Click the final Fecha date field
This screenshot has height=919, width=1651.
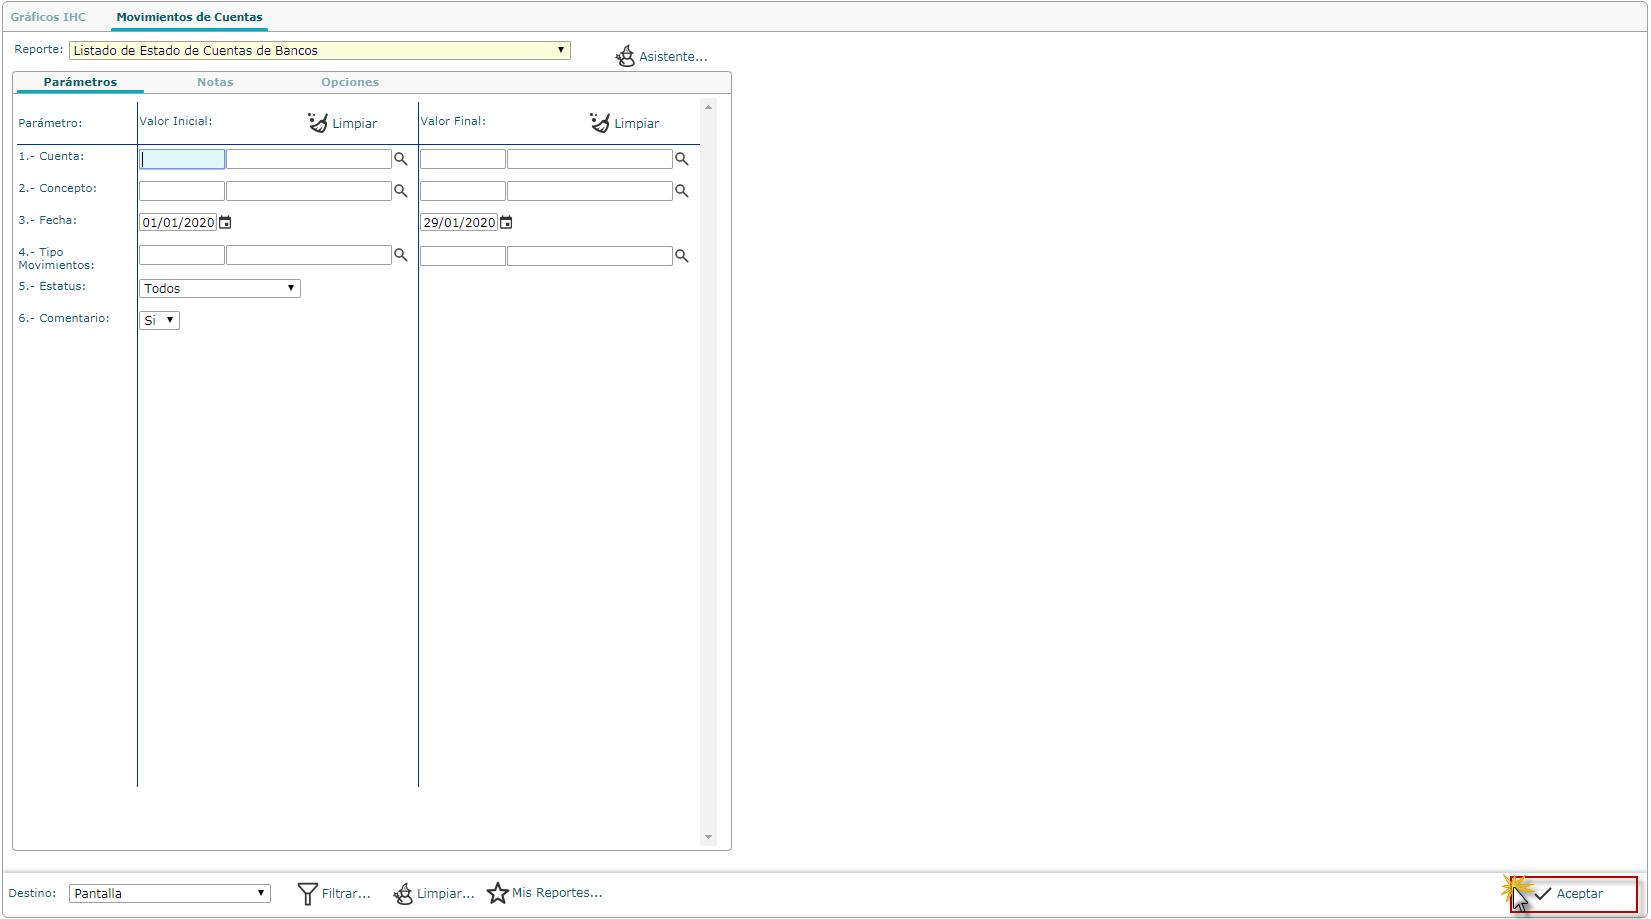pos(459,222)
